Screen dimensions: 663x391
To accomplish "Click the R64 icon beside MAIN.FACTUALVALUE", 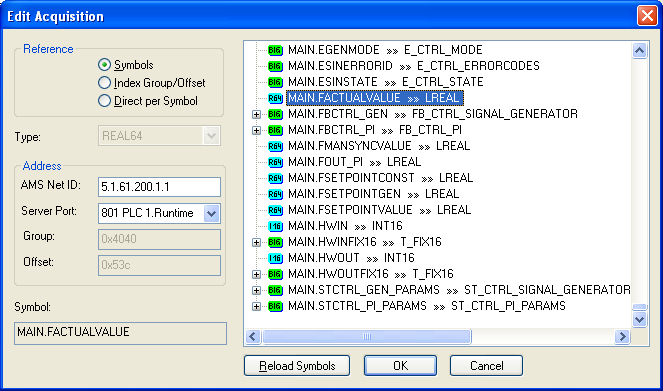I will click(275, 98).
